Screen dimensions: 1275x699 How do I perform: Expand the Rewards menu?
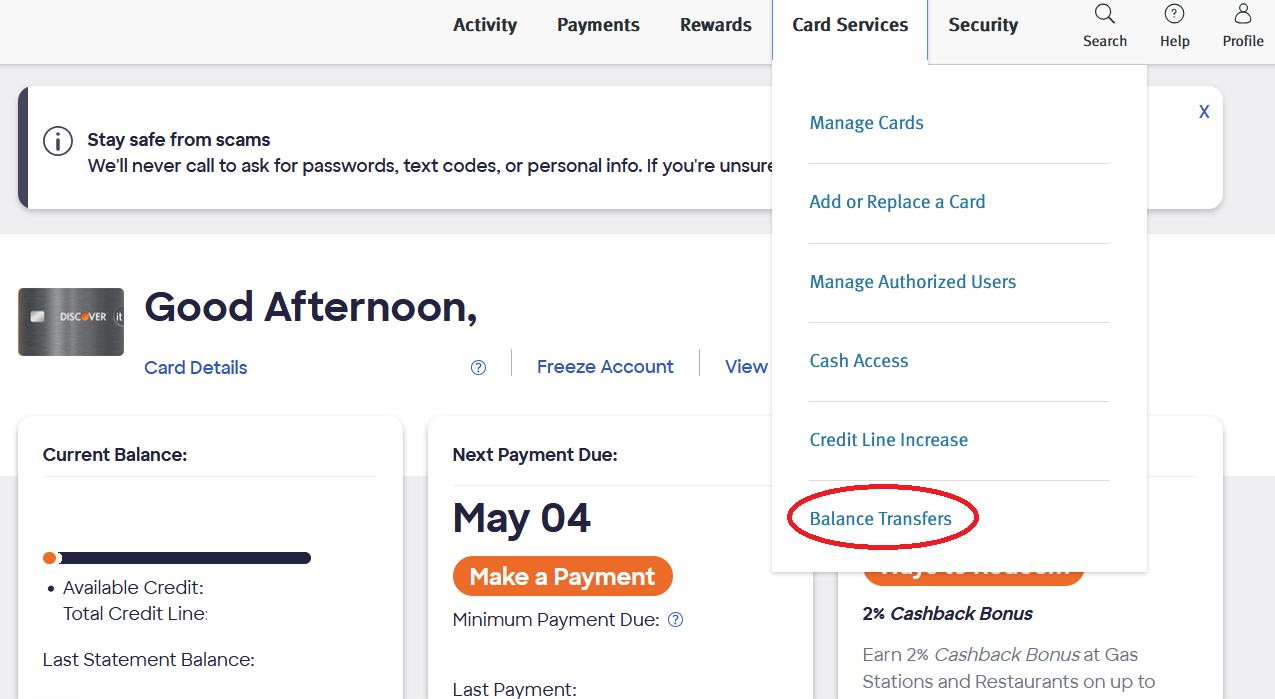point(715,25)
